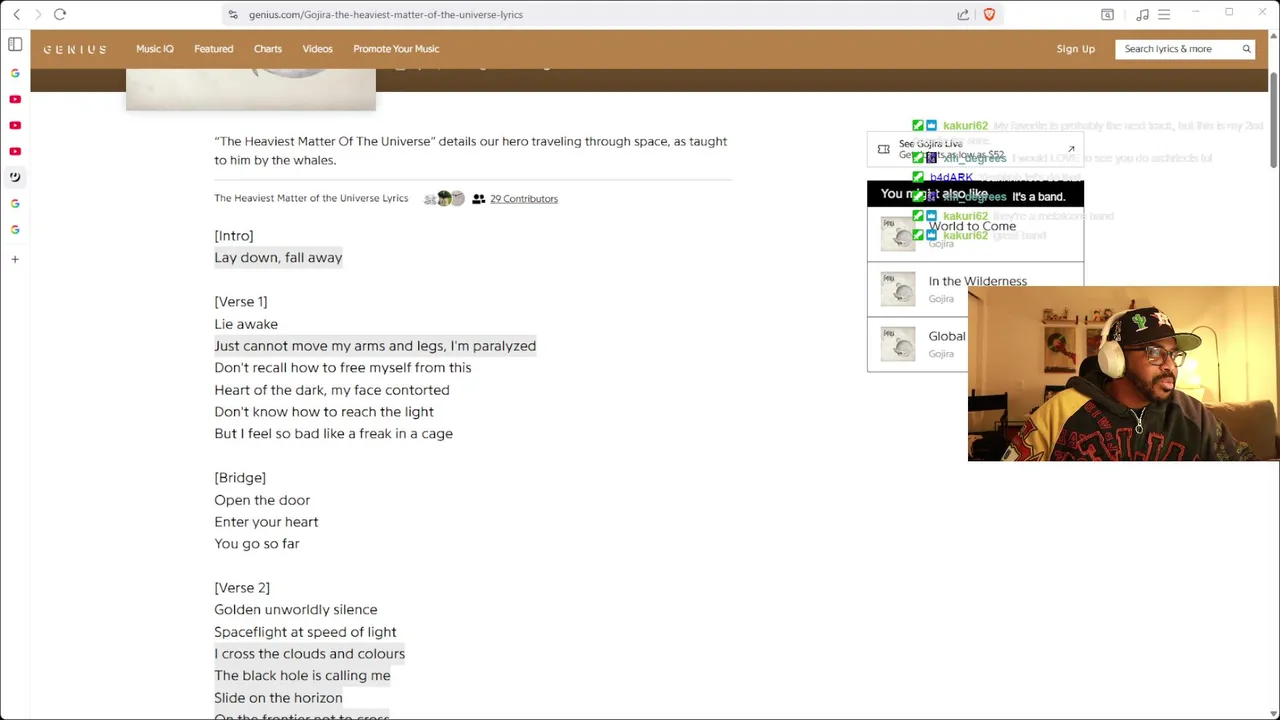The height and width of the screenshot is (720, 1280).
Task: Click the lyric 'Spaceflight at speed of light'
Action: point(305,632)
